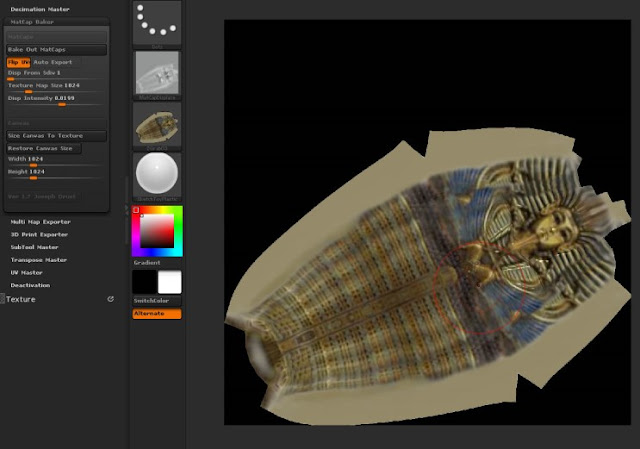This screenshot has height=449, width=640.
Task: Click Size Canvas To Texture
Action: pyautogui.click(x=56, y=136)
